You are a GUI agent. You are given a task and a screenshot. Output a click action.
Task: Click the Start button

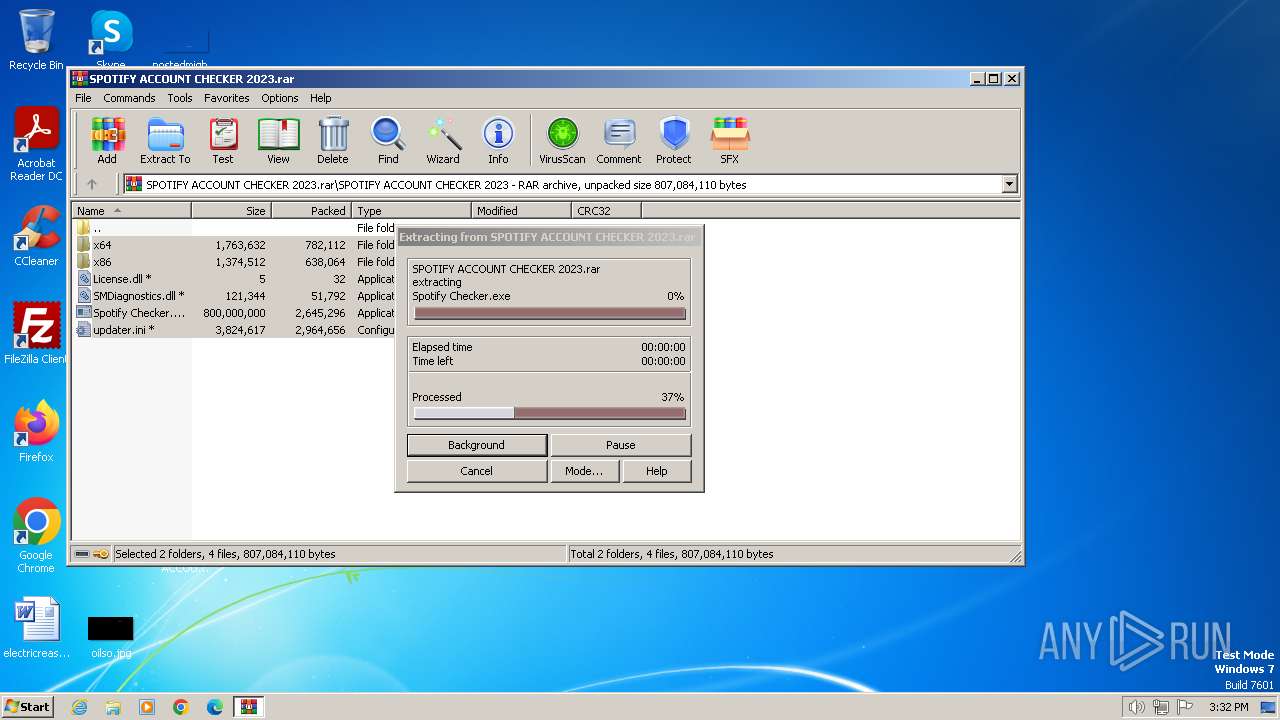27,707
